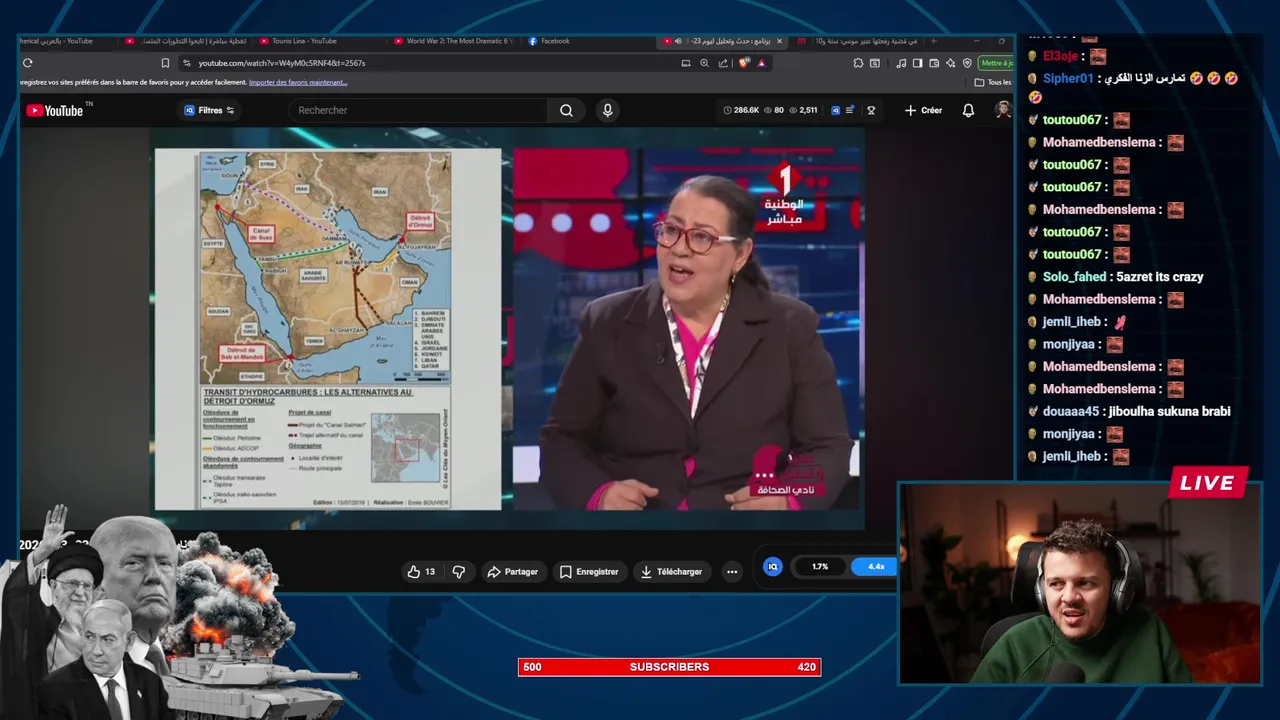1280x720 pixels.
Task: Click the VPN shield toolbar icon
Action: 967,63
